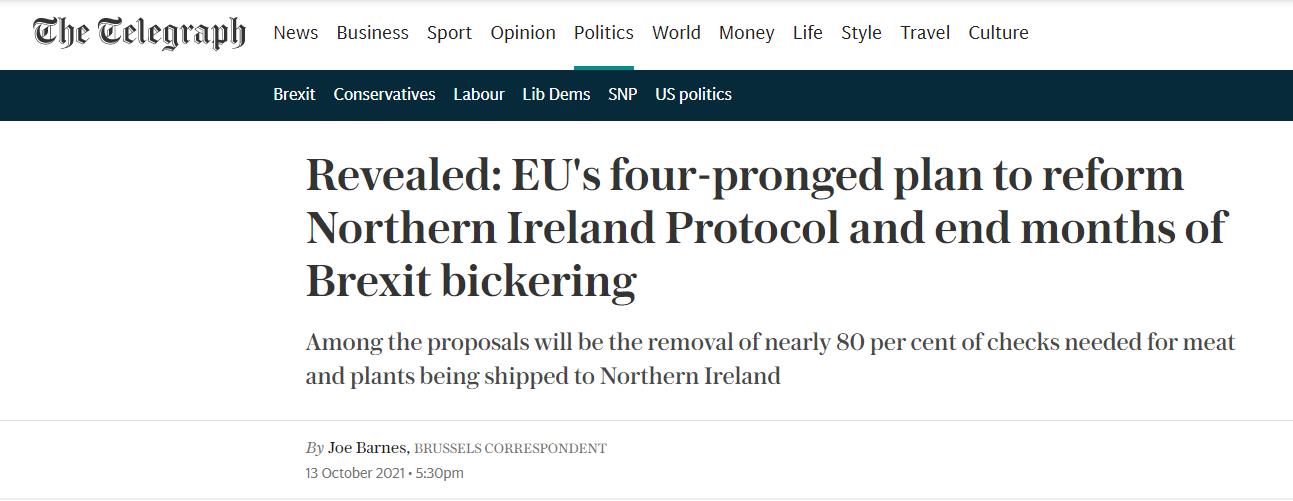Image resolution: width=1293 pixels, height=501 pixels.
Task: Open the Opinion section
Action: pyautogui.click(x=522, y=33)
